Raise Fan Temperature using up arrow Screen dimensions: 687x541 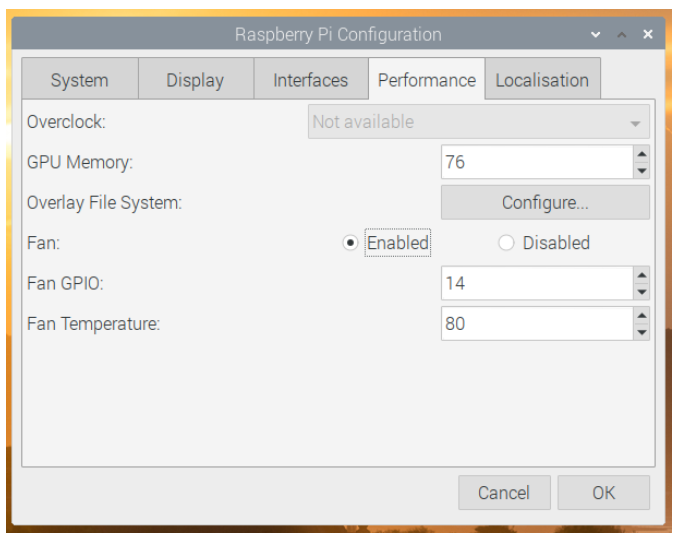click(x=641, y=315)
